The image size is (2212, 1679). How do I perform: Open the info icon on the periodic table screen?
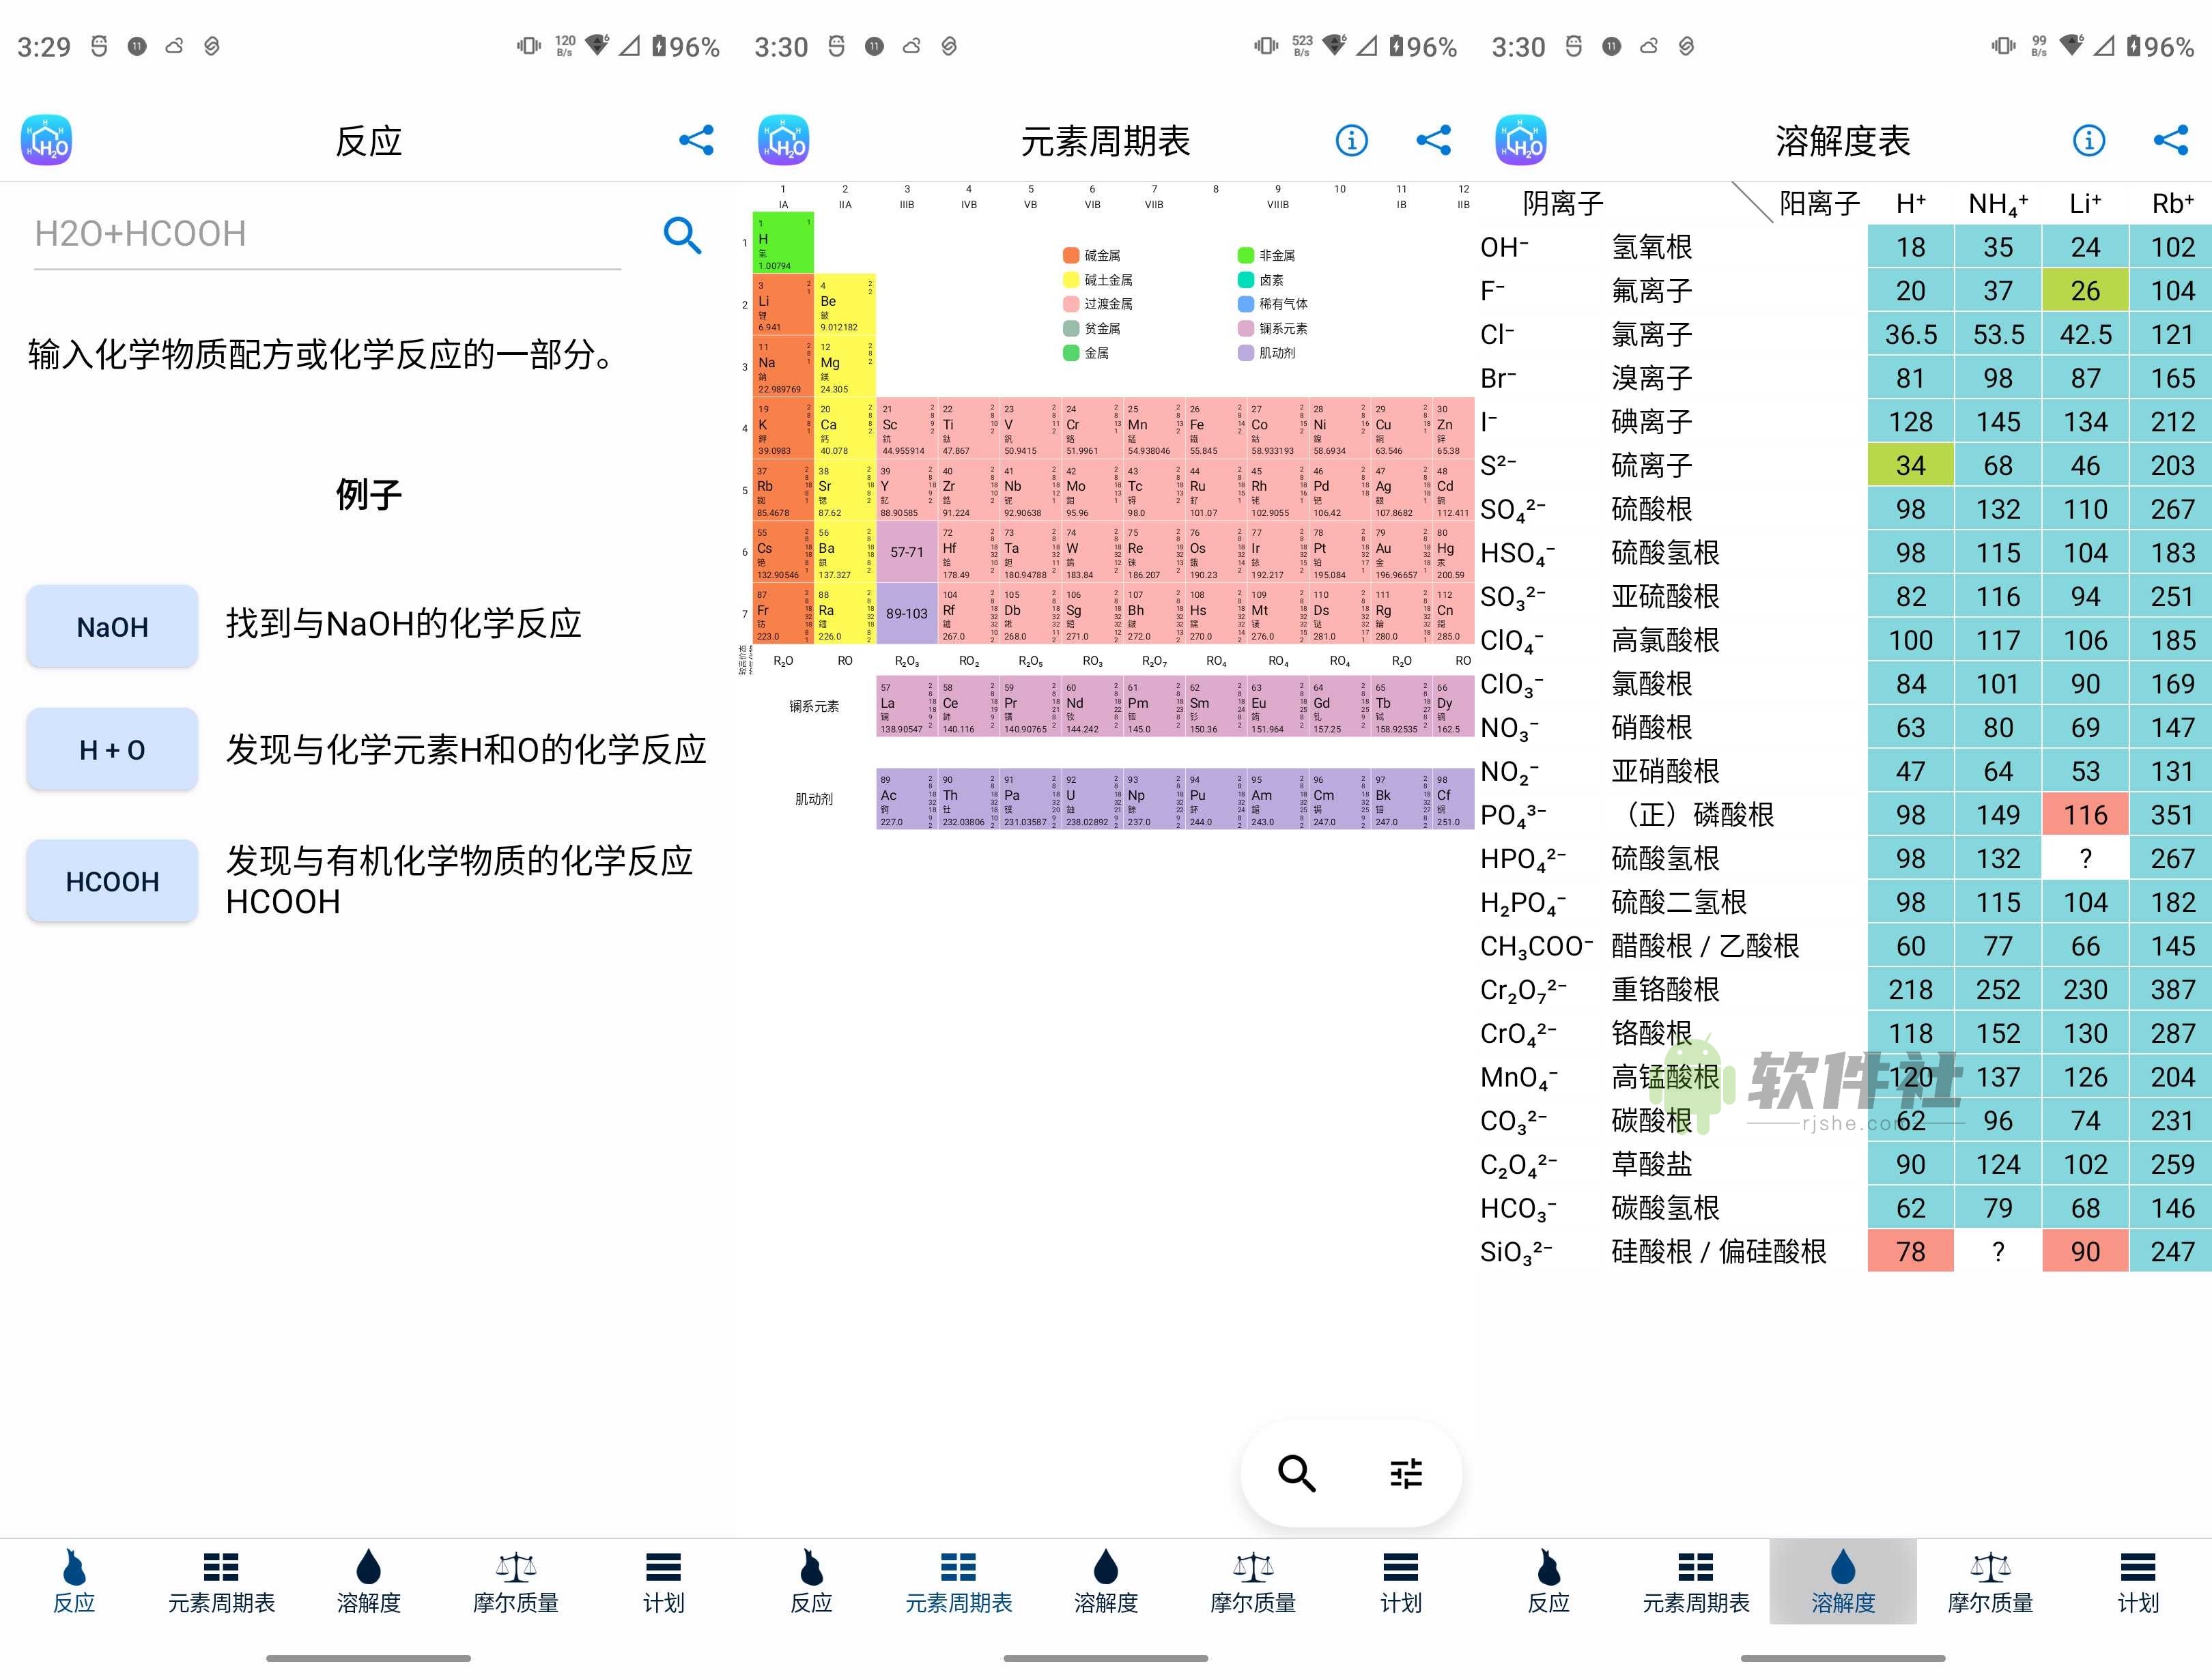pos(1352,140)
